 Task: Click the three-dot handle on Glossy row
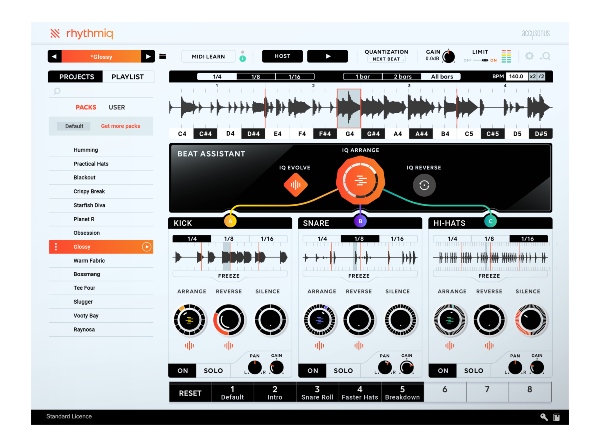tap(56, 247)
